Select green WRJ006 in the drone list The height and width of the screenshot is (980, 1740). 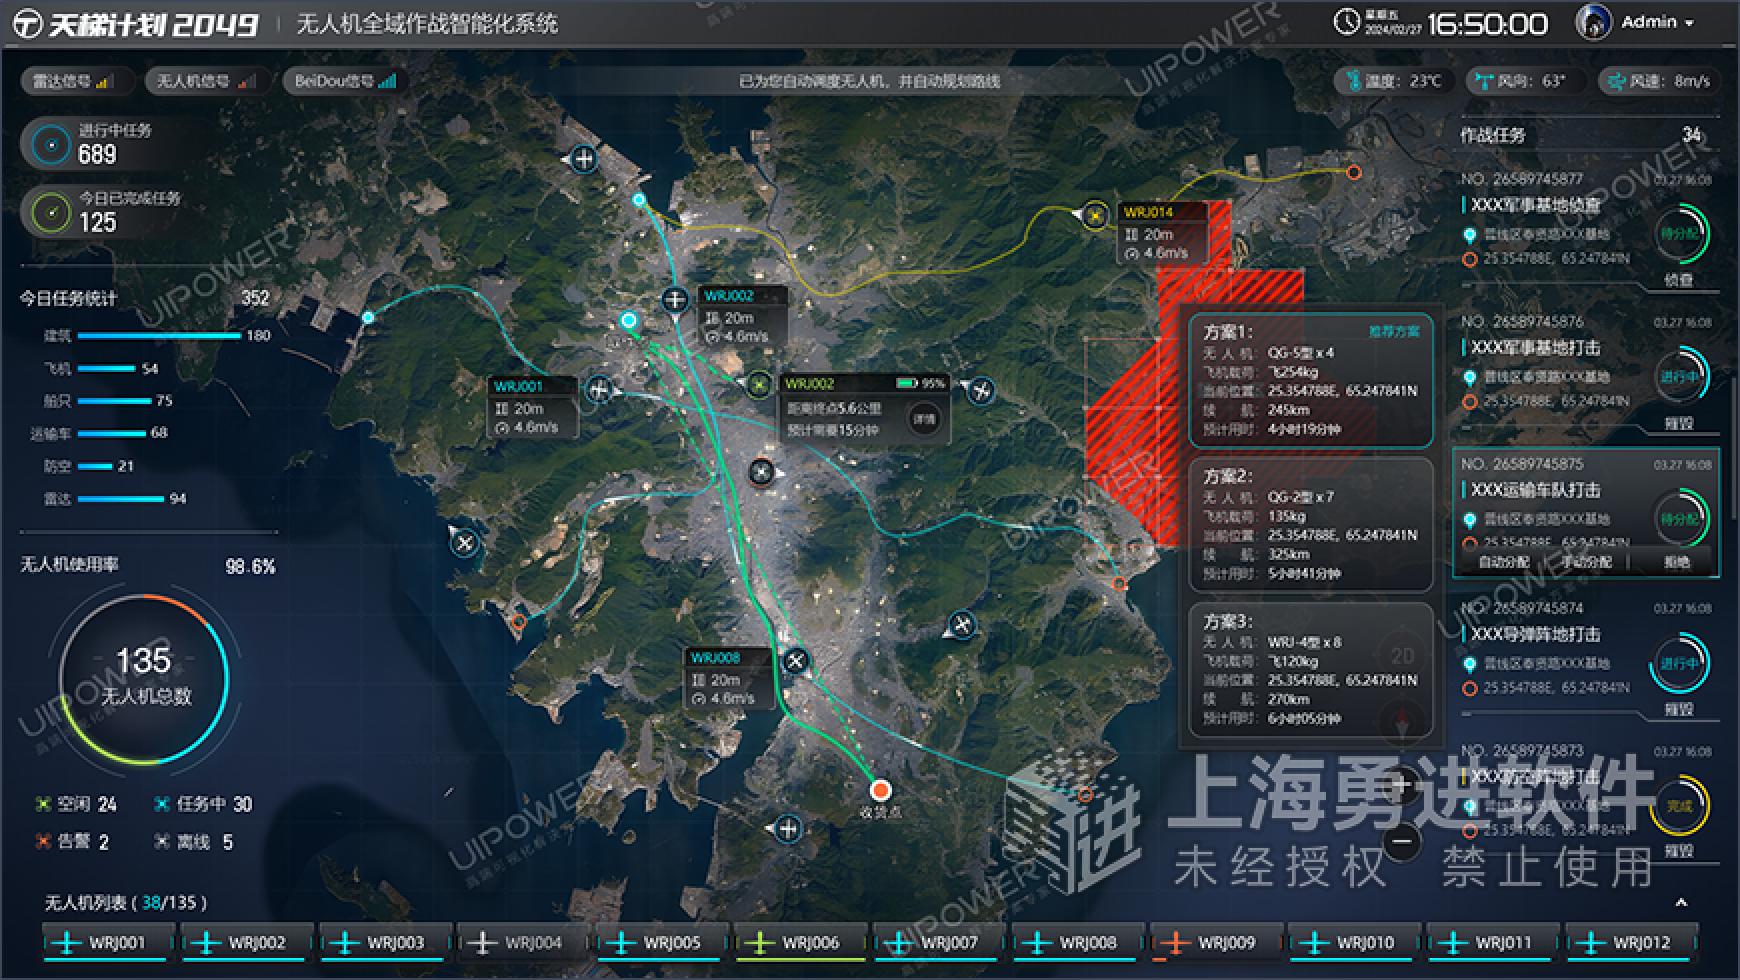(x=801, y=943)
